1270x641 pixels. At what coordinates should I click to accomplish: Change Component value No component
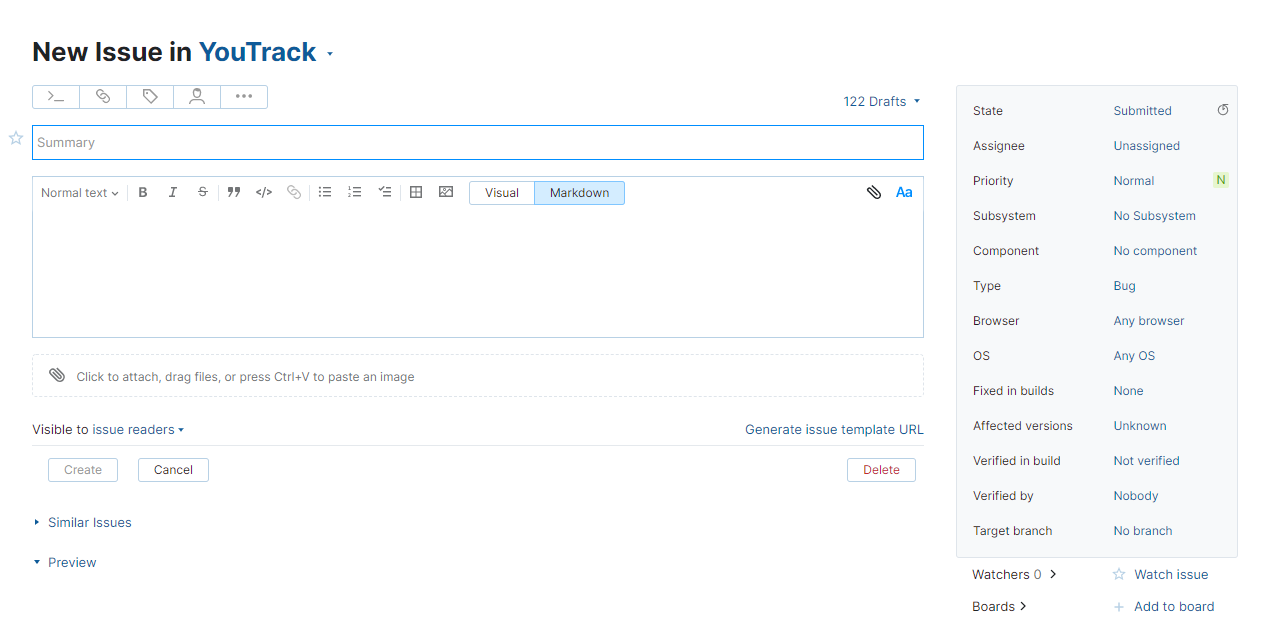tap(1155, 251)
